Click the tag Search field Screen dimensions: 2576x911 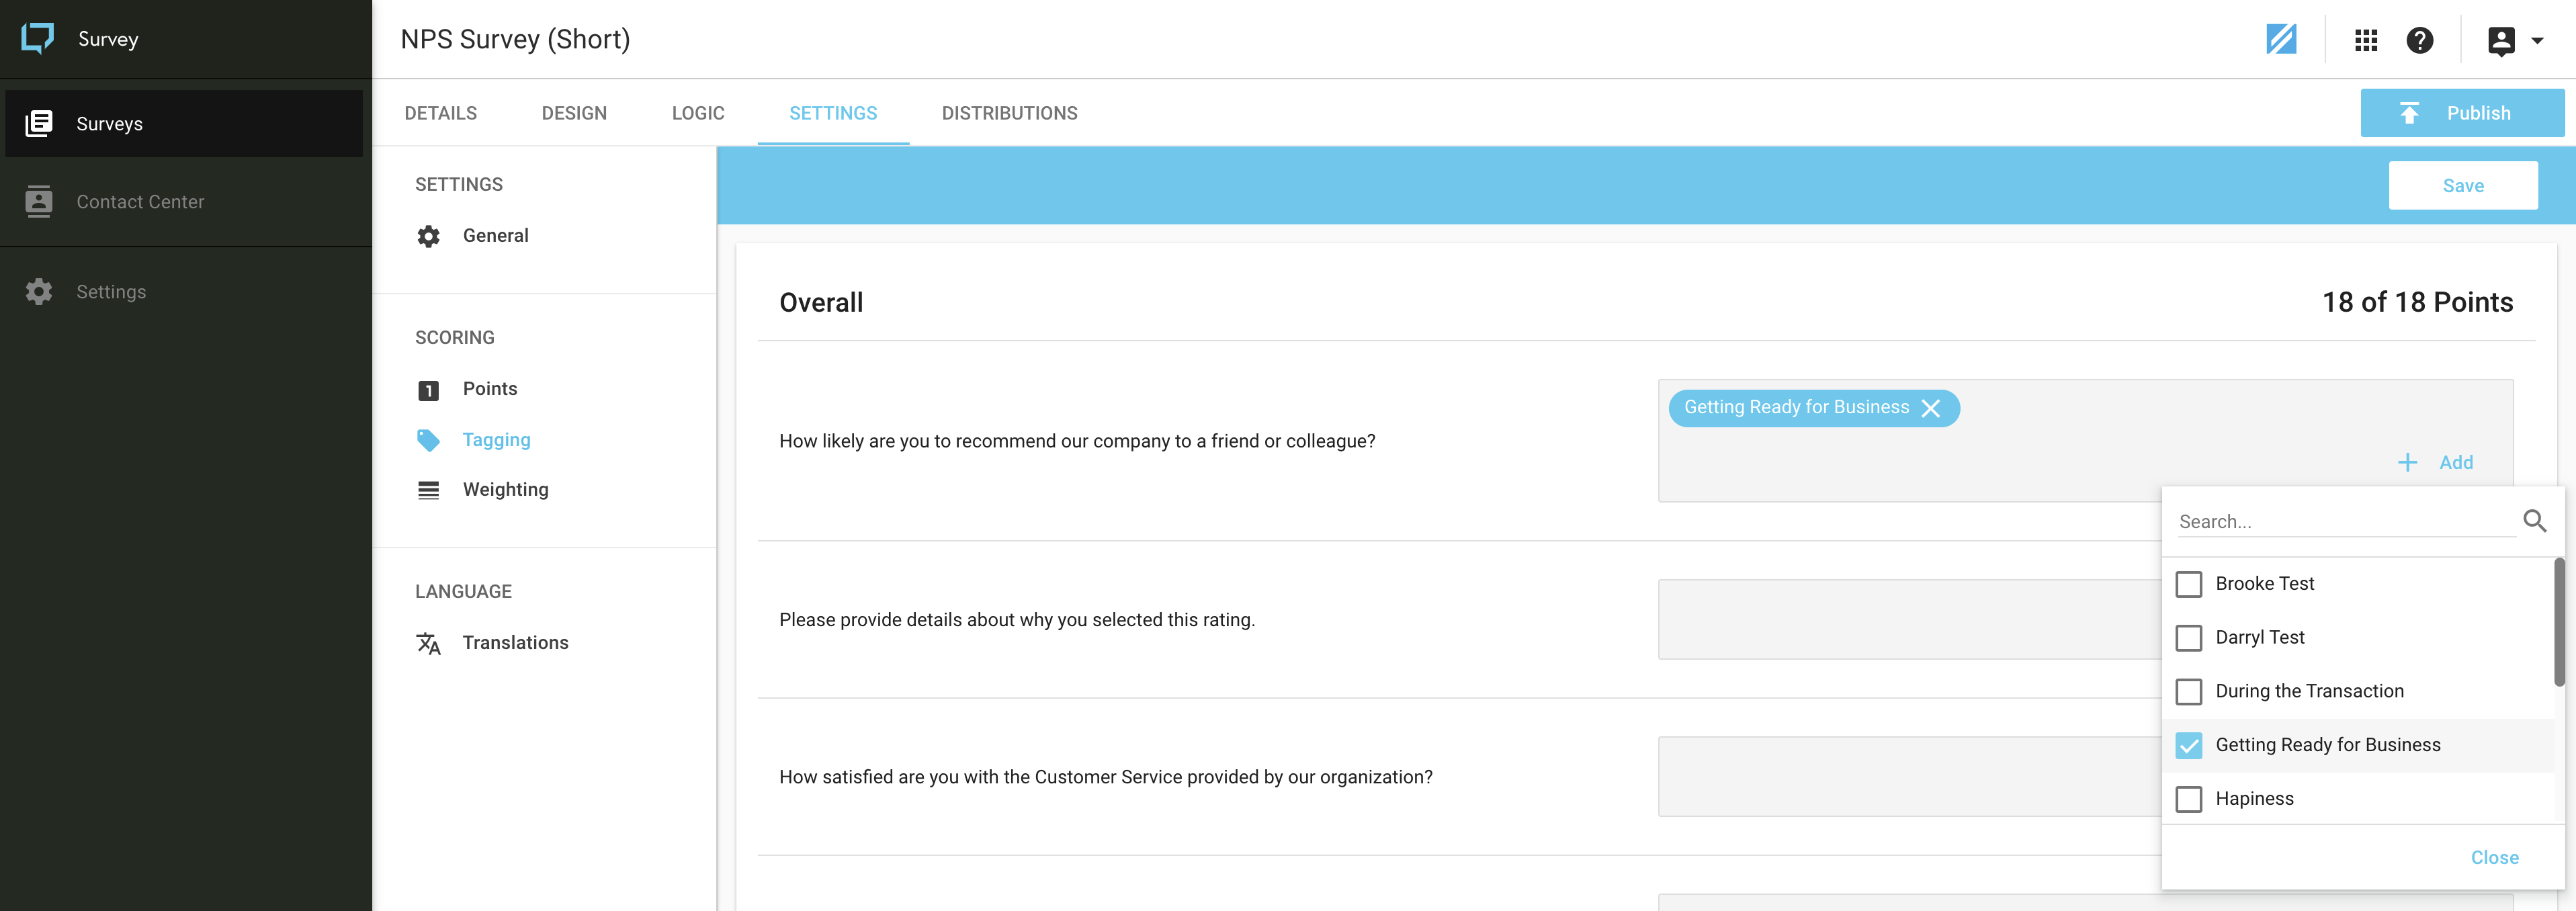[x=2346, y=521]
